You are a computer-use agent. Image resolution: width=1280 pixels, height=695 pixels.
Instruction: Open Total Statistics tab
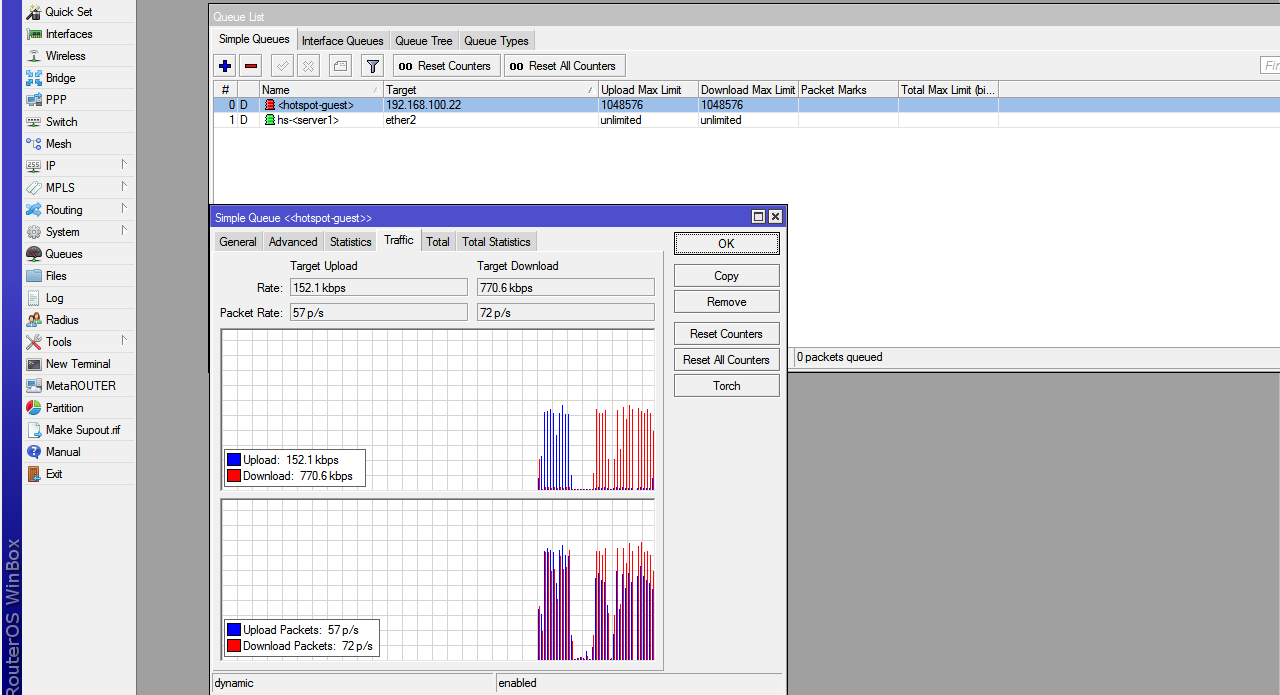click(496, 242)
